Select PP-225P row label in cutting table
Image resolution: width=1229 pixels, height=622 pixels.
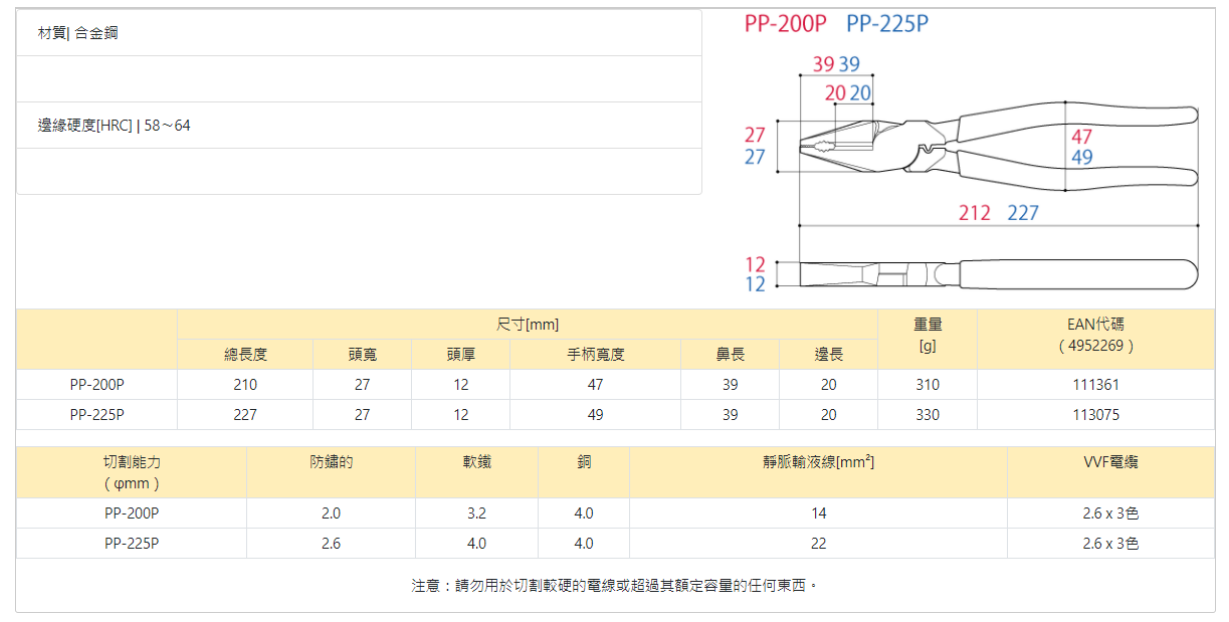131,543
